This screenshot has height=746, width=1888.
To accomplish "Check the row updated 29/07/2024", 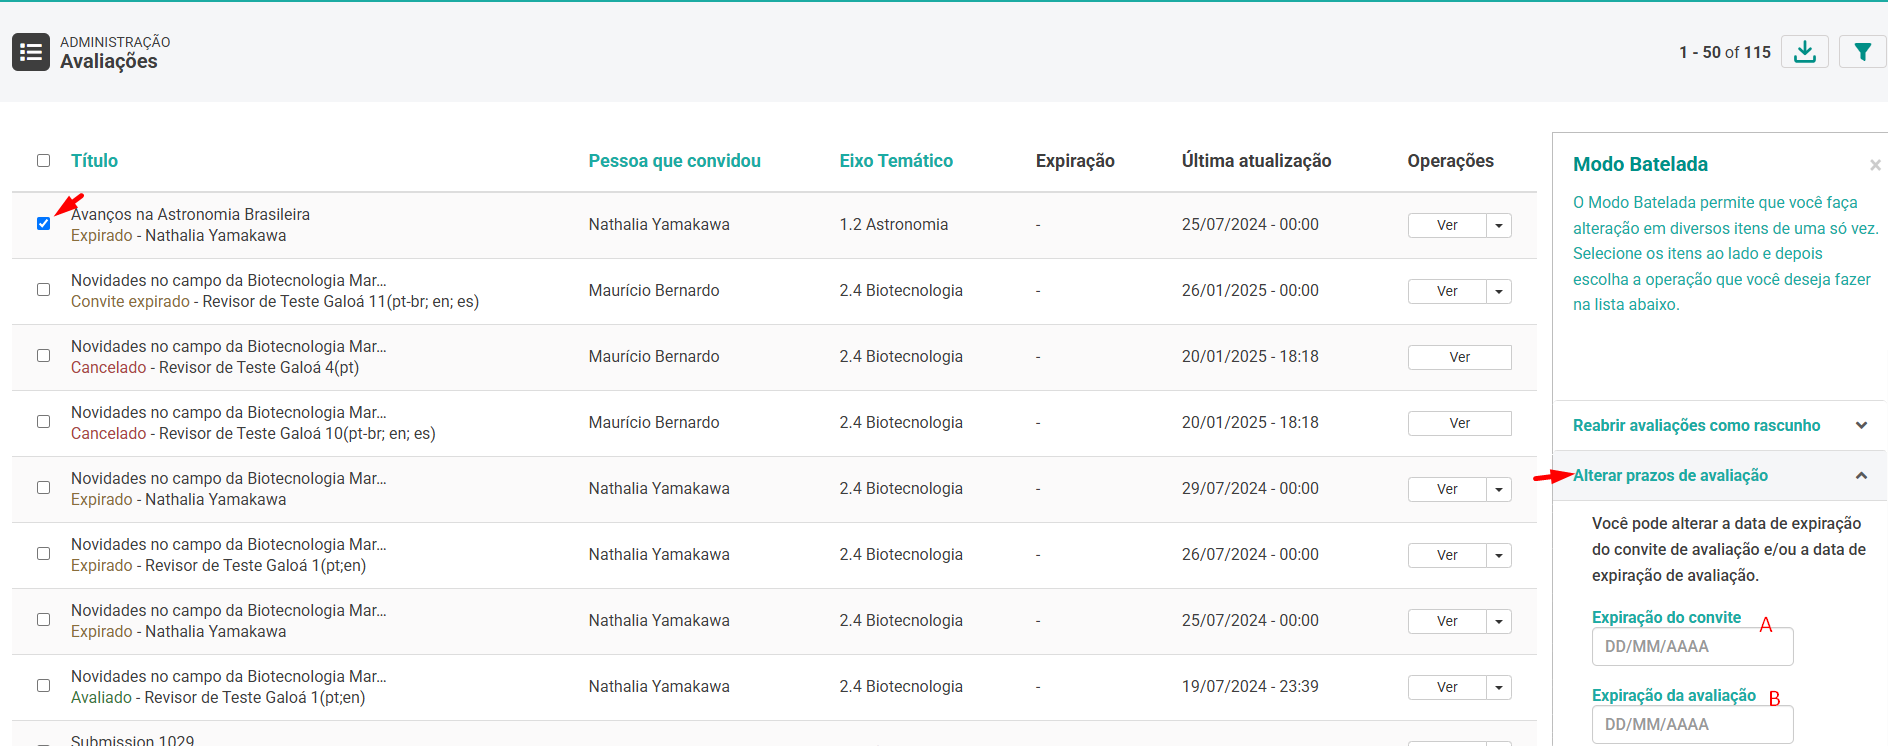I will point(43,488).
